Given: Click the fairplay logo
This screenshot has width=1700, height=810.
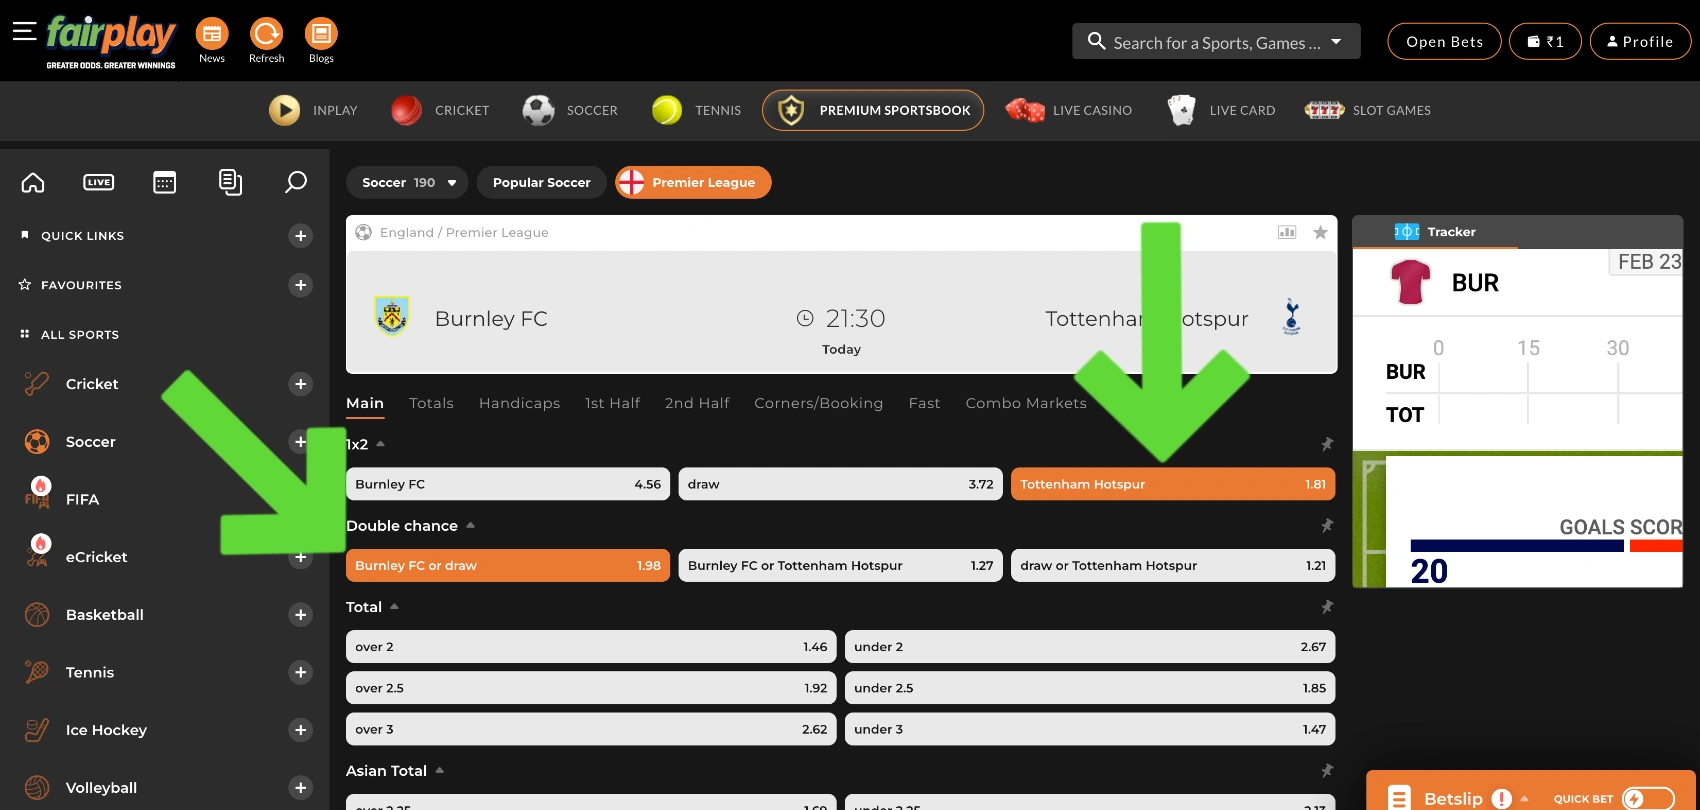Looking at the screenshot, I should [x=111, y=42].
